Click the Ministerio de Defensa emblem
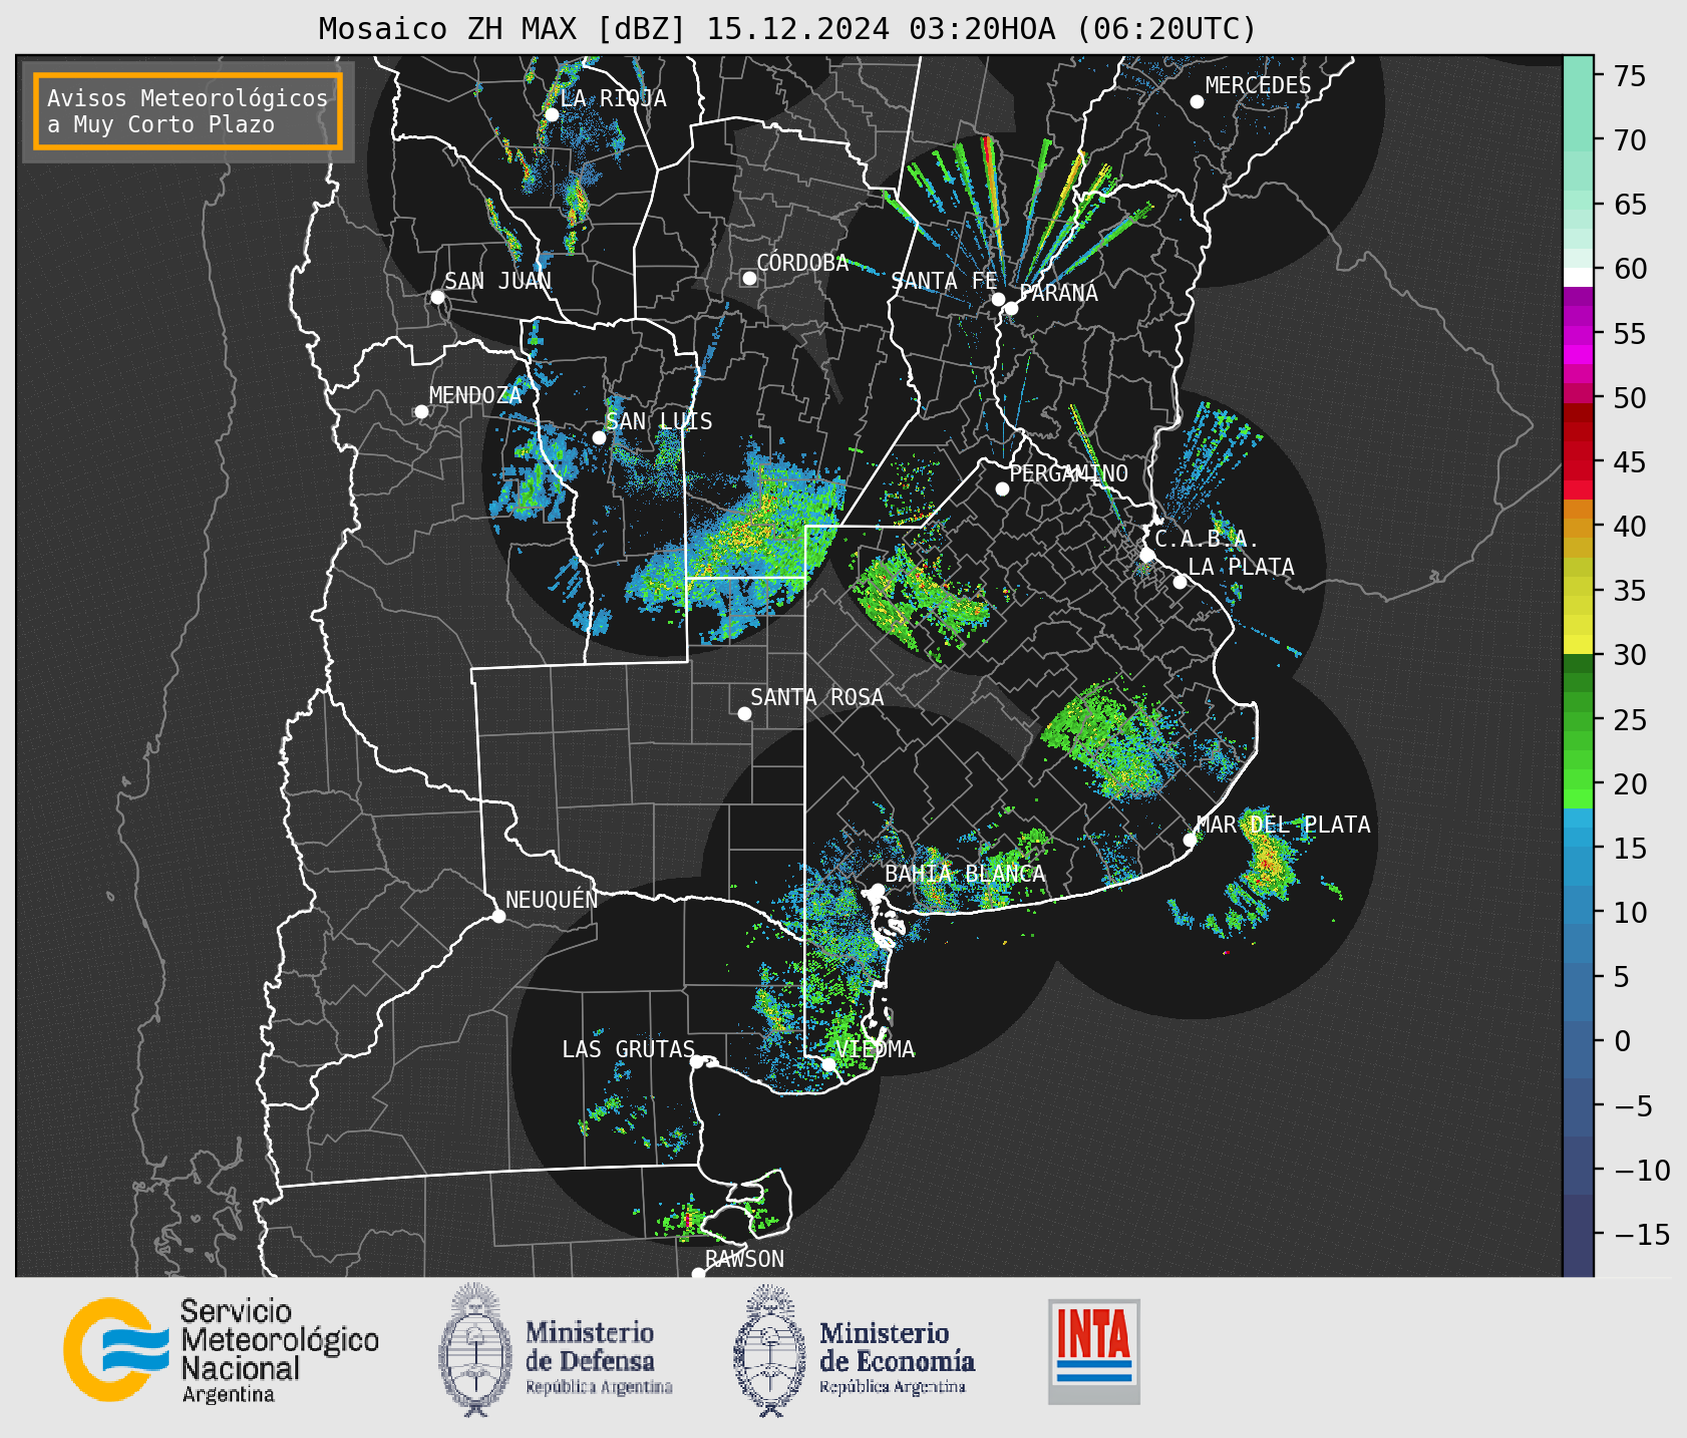1687x1438 pixels. click(475, 1350)
